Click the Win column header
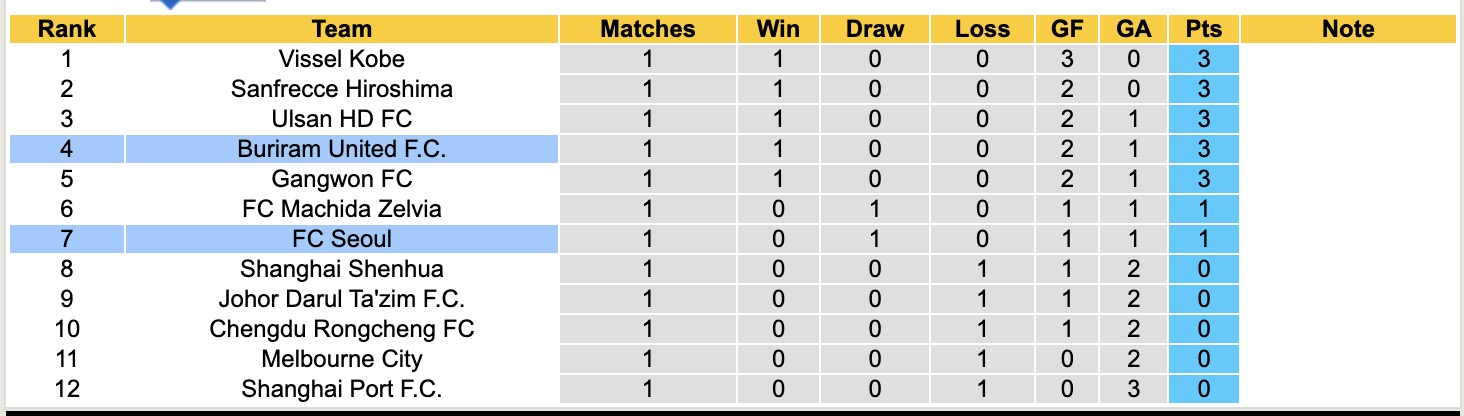1464x416 pixels. tap(779, 29)
